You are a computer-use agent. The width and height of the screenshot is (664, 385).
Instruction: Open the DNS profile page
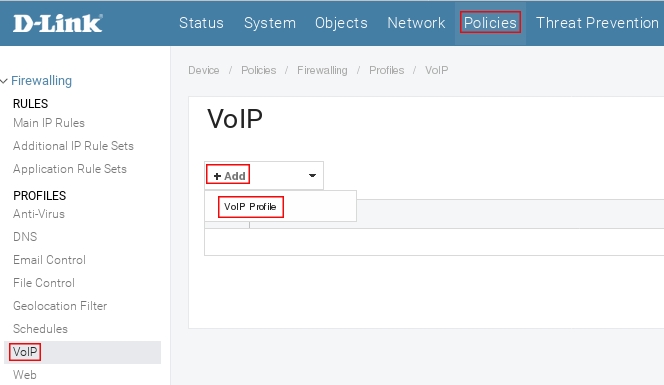(25, 237)
